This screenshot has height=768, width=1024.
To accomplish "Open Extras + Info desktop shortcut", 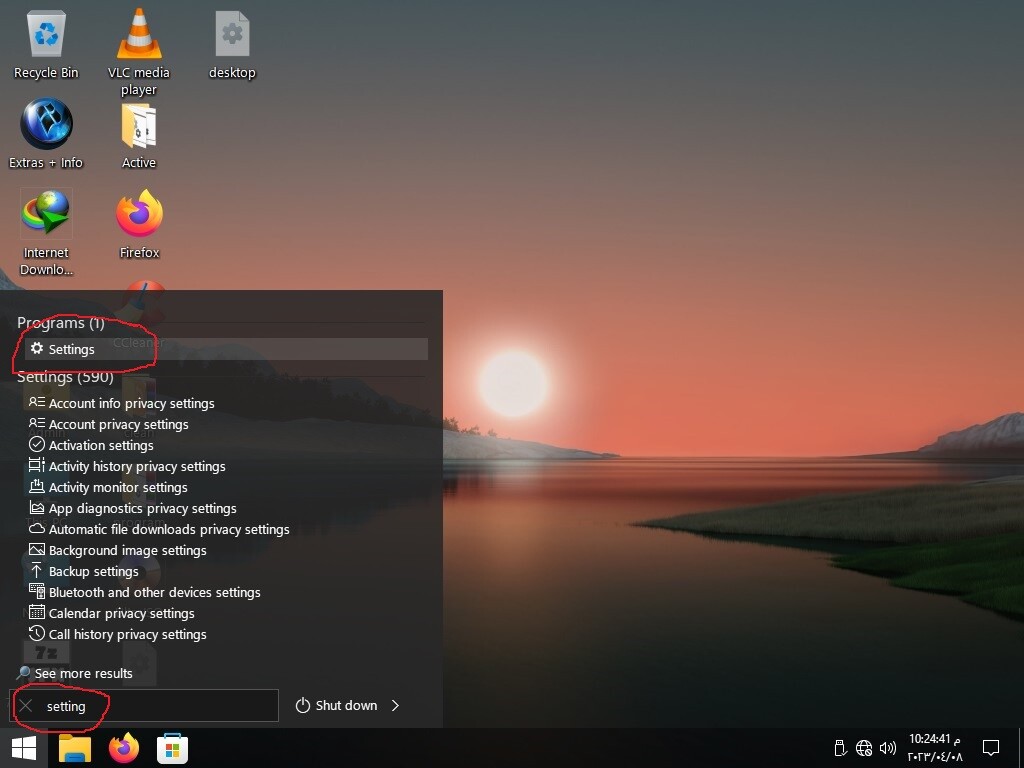I will click(46, 134).
